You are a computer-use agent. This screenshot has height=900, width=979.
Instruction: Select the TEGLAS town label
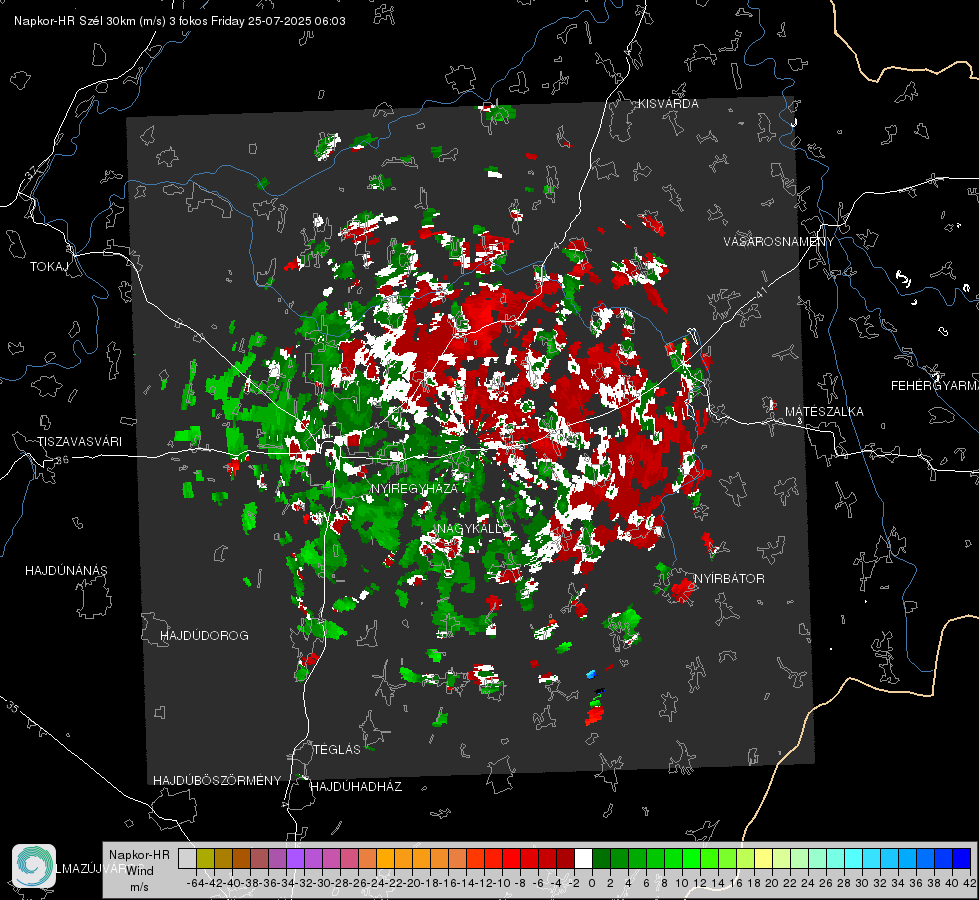(x=337, y=750)
